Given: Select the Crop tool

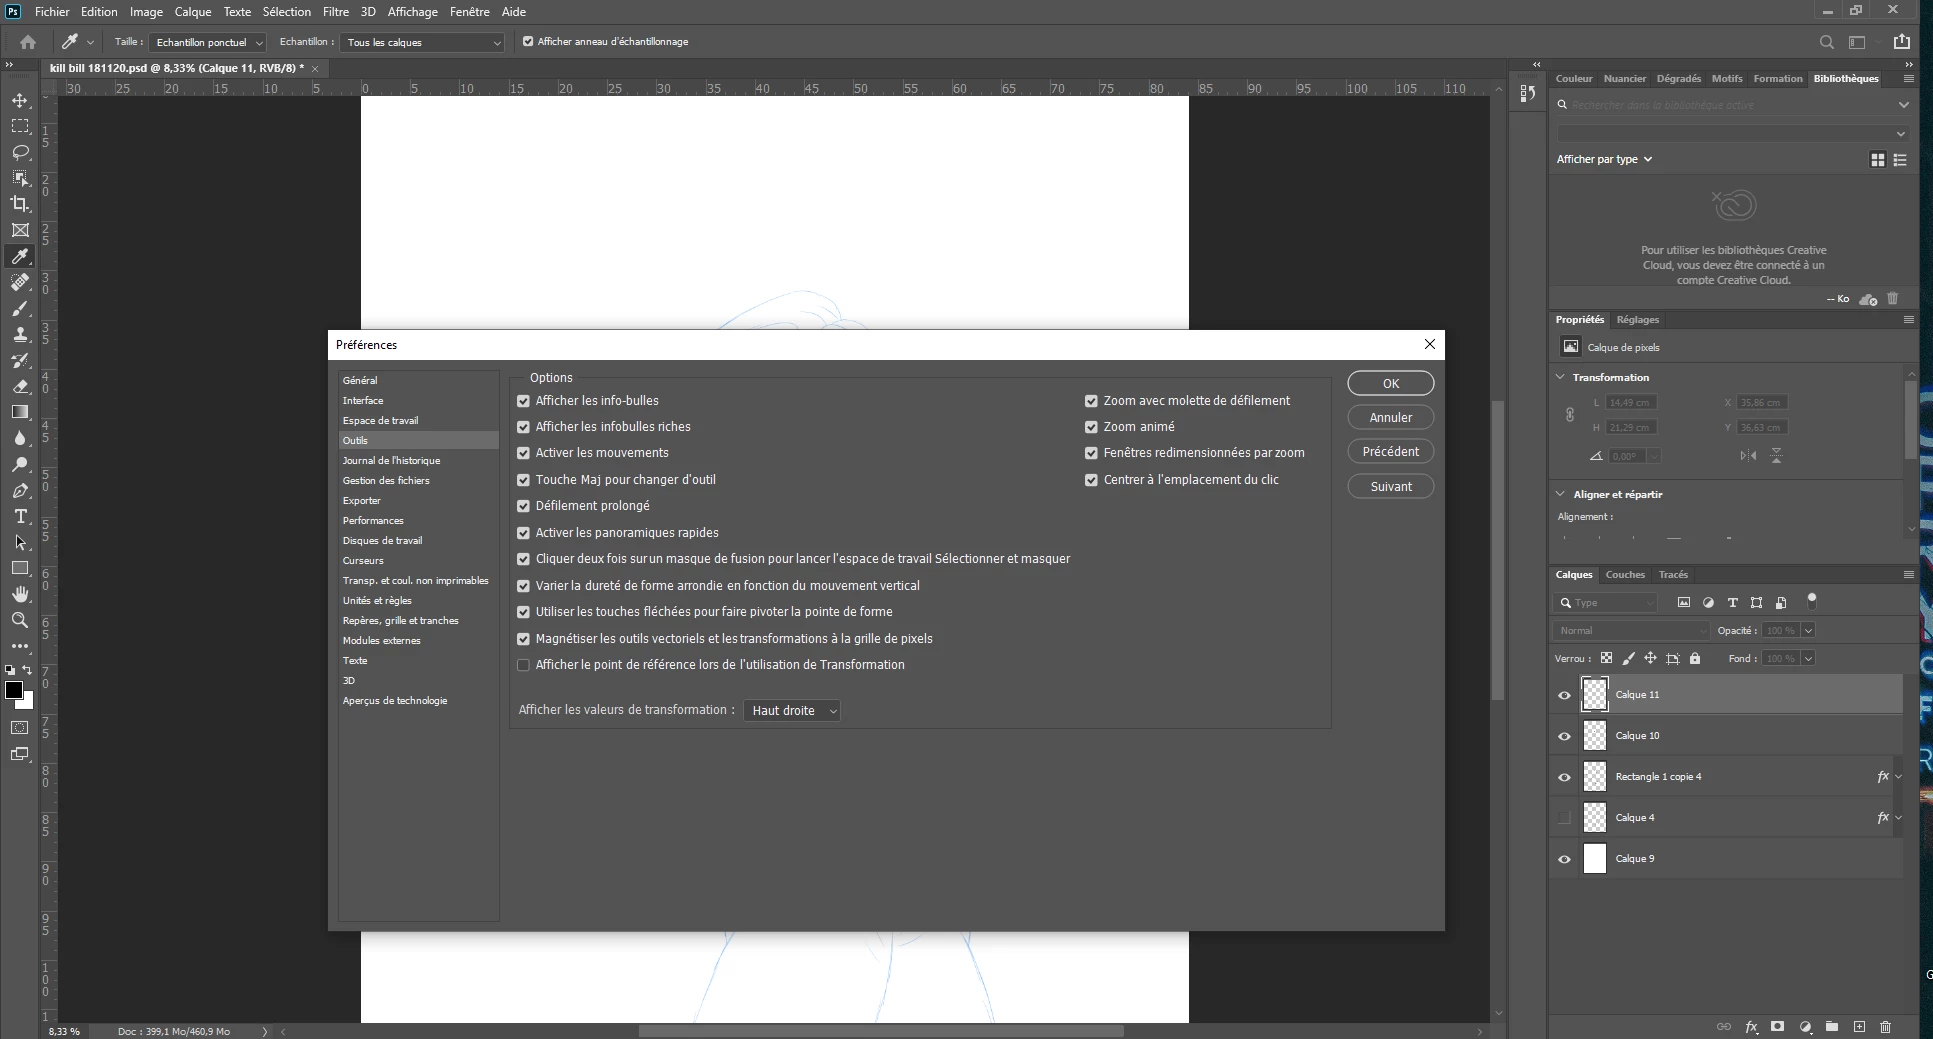Looking at the screenshot, I should (20, 204).
